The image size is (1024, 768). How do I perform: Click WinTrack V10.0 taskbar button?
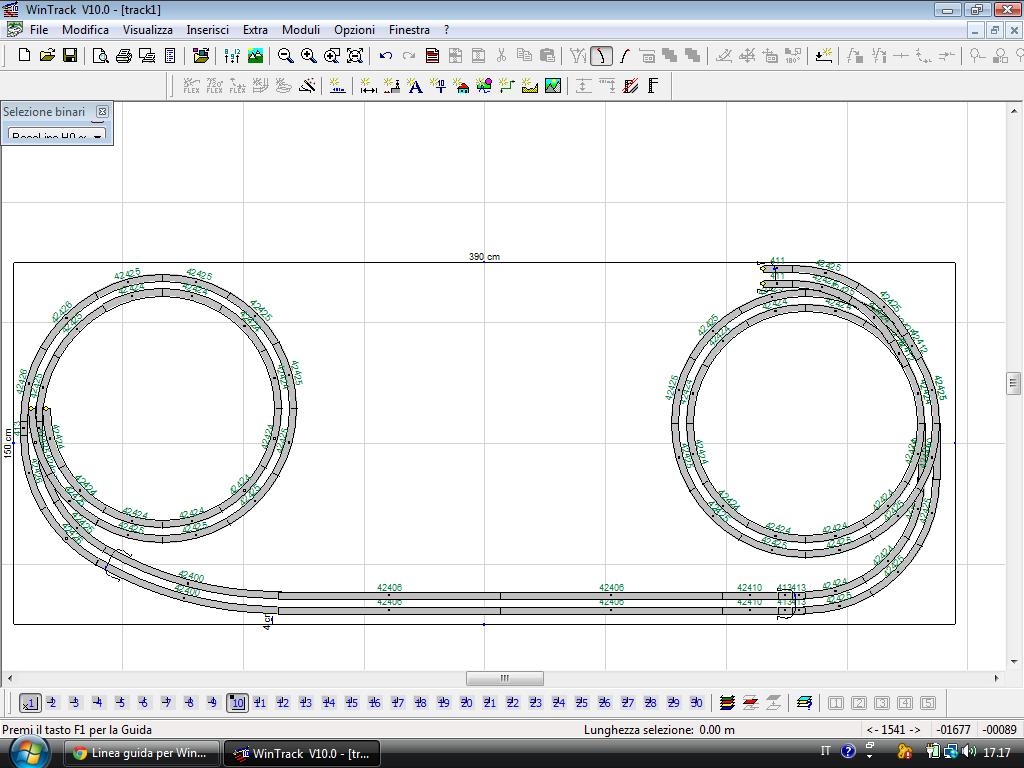click(302, 753)
